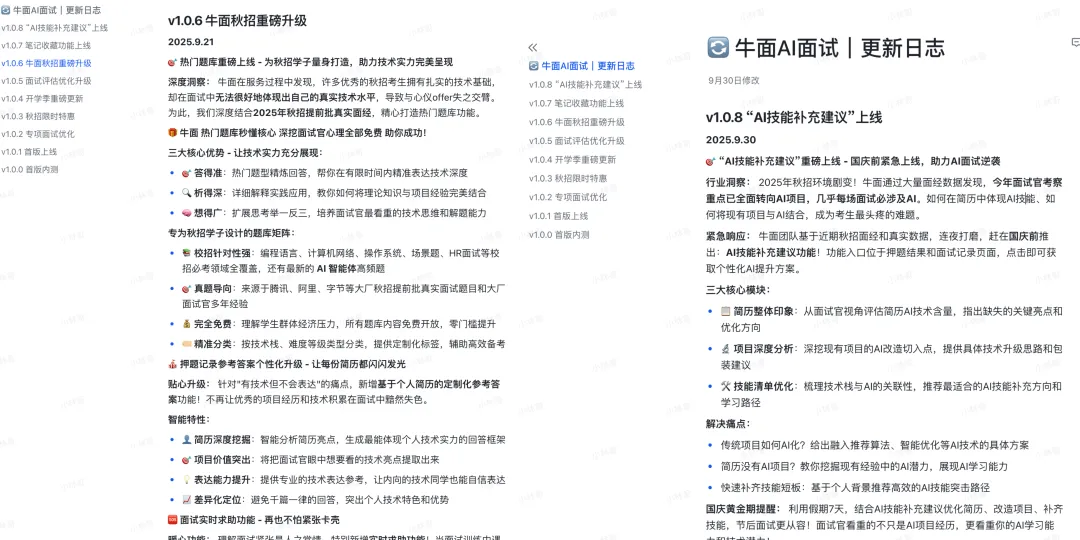Click the date 2025.9.30
This screenshot has height=540, width=1080.
tap(731, 140)
